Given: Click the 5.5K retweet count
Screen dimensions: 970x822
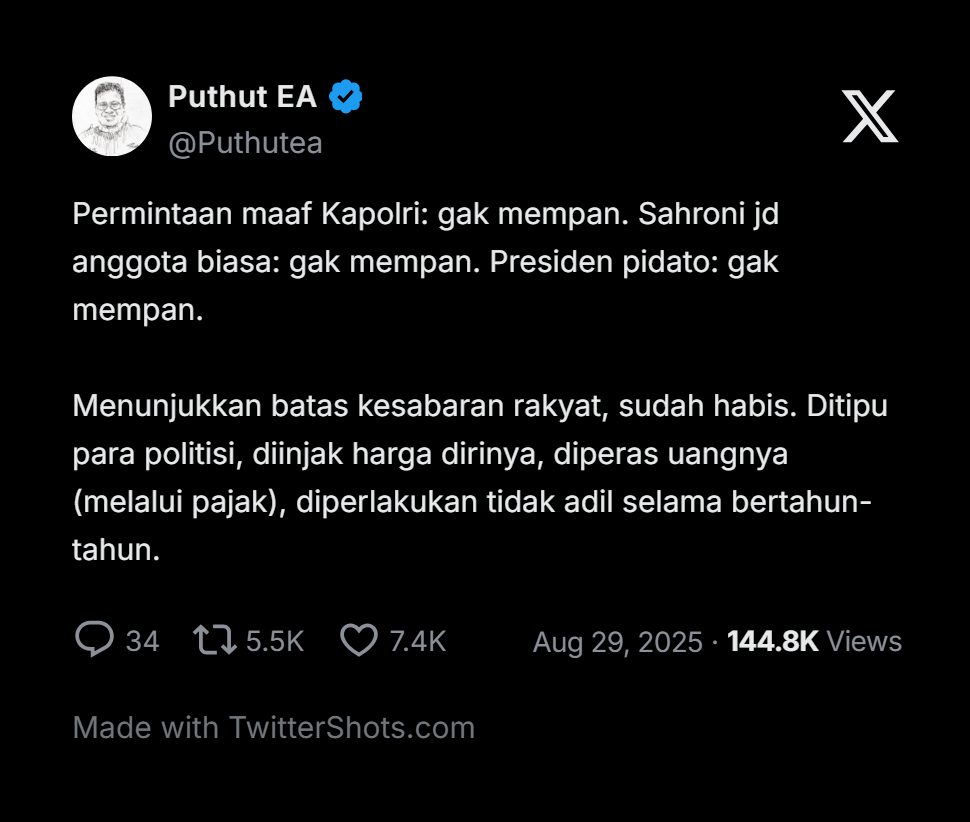Looking at the screenshot, I should click(274, 641).
